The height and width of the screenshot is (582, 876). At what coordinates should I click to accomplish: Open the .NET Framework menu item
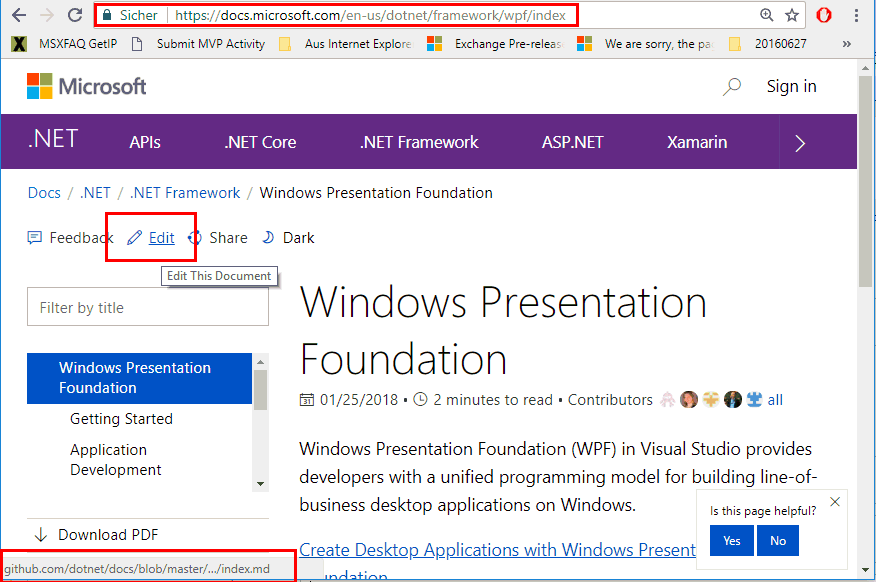(419, 142)
